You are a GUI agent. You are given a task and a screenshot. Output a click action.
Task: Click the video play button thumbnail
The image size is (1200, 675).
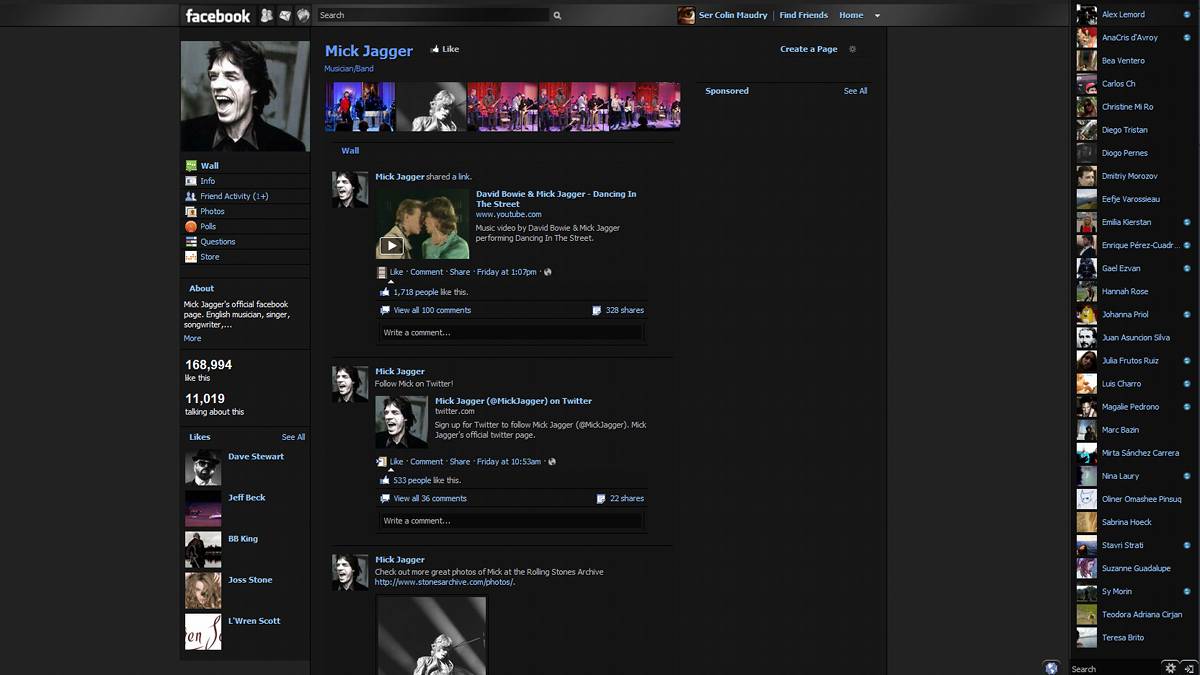click(x=390, y=245)
